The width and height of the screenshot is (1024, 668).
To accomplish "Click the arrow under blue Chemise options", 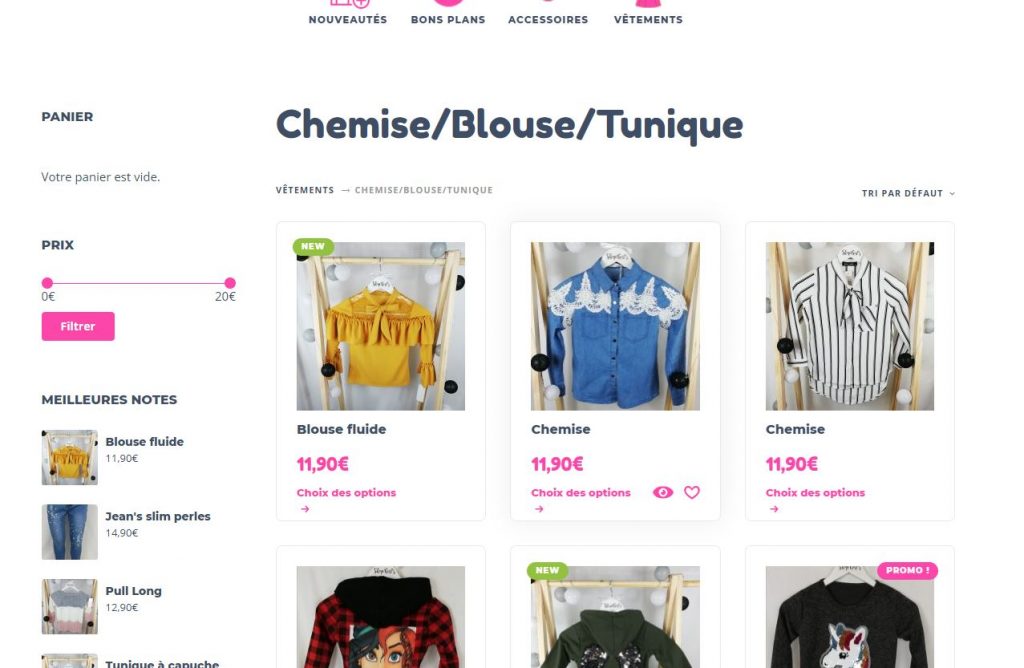I will (x=539, y=509).
